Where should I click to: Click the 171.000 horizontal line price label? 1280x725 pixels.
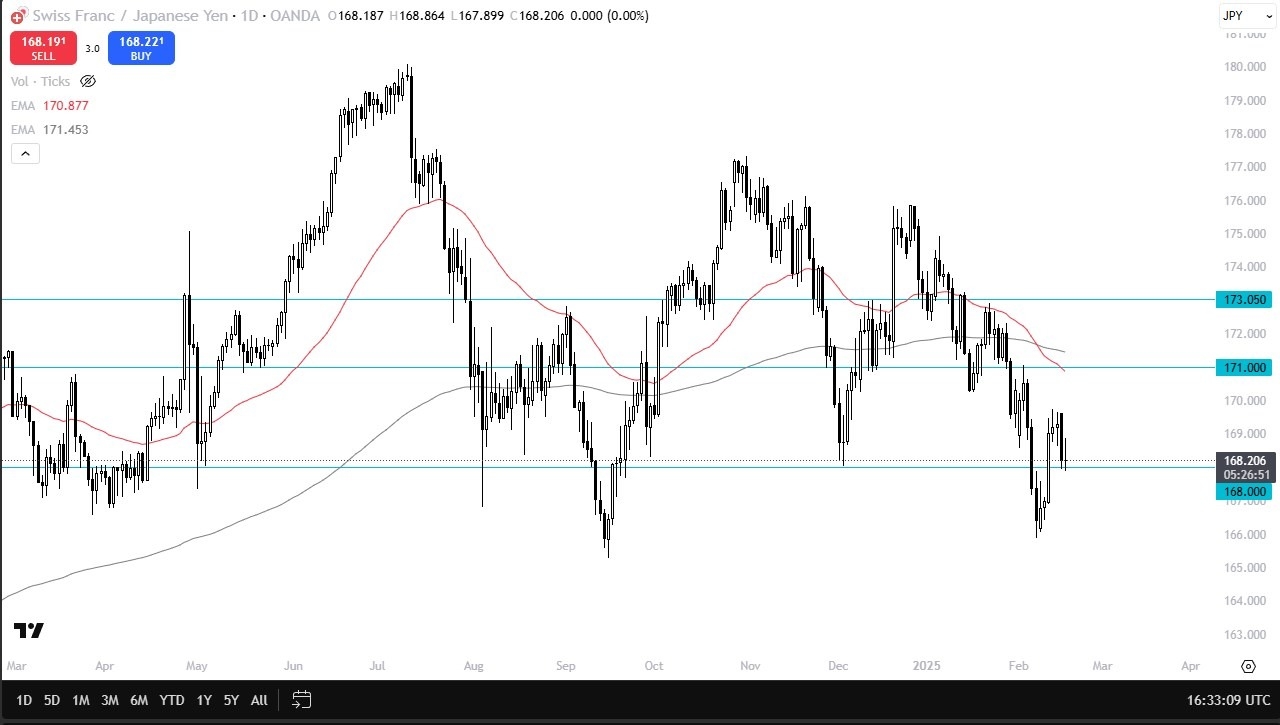tap(1243, 367)
